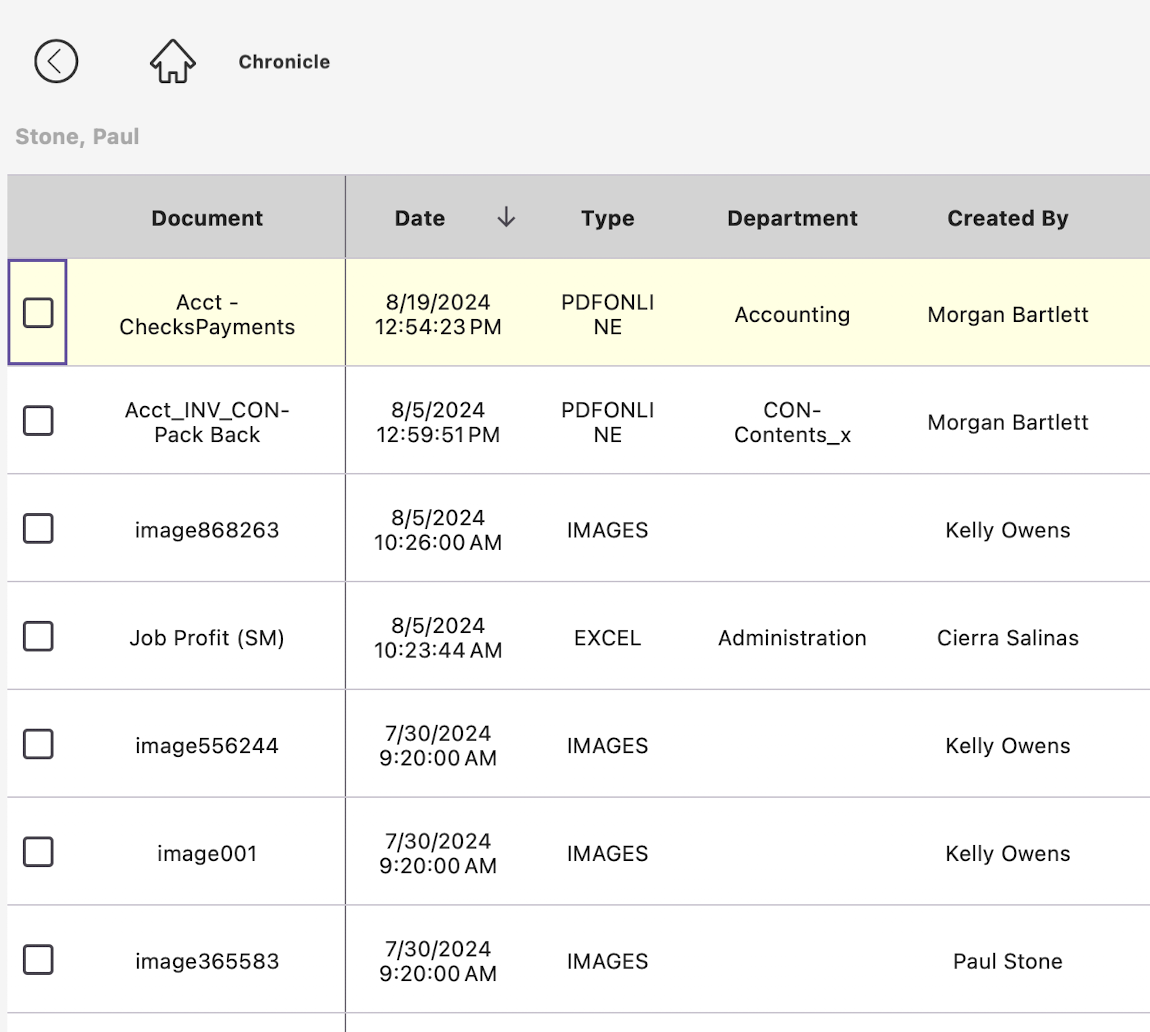
Task: Enable the image001 row checkbox
Action: click(38, 853)
